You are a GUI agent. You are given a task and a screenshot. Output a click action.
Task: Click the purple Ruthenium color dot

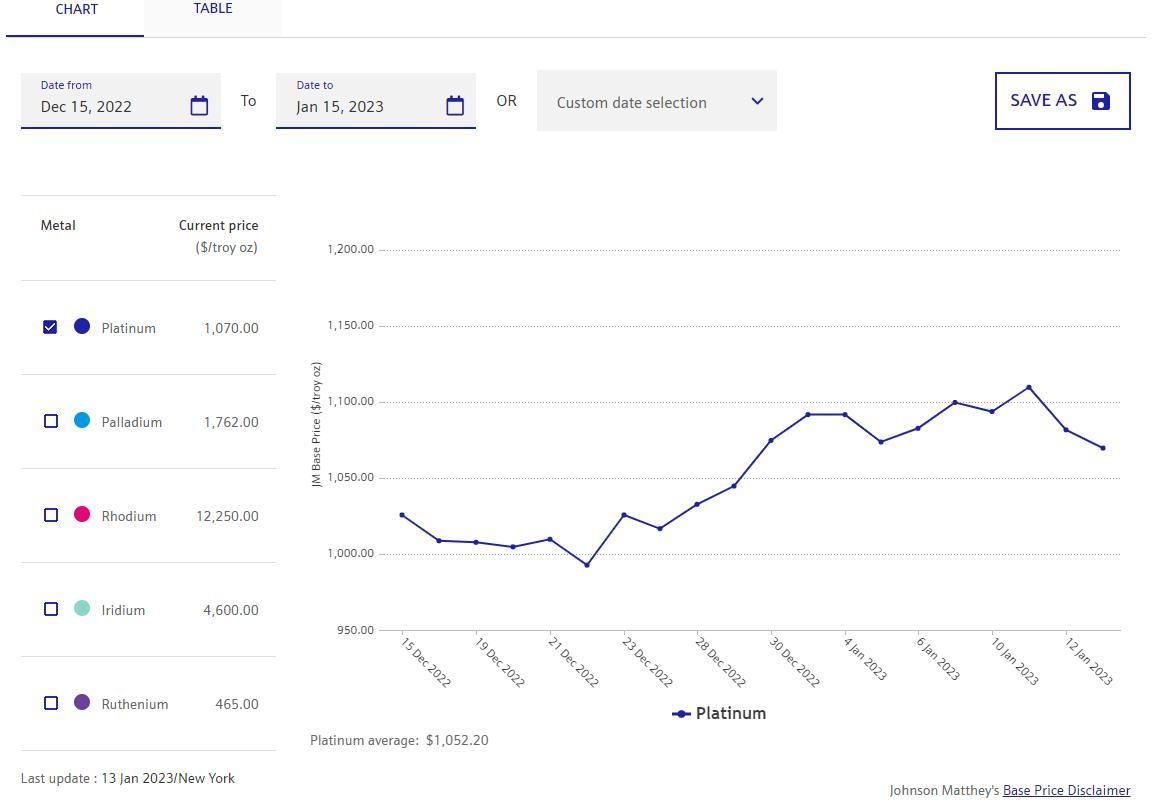[82, 702]
